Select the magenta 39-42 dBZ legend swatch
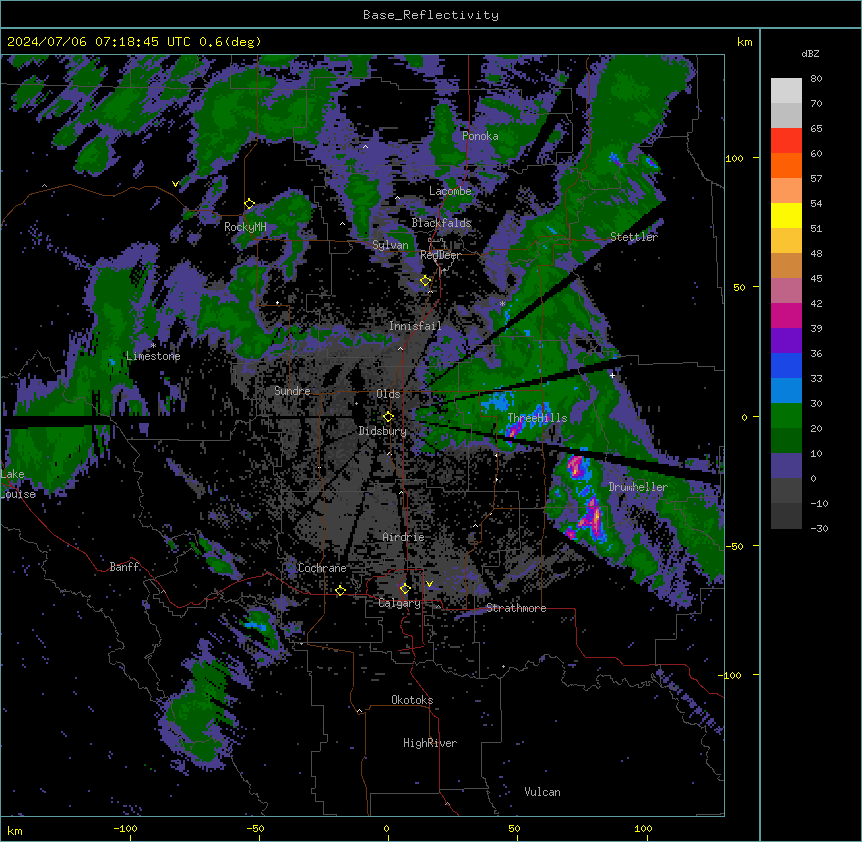862x842 pixels. (x=786, y=315)
